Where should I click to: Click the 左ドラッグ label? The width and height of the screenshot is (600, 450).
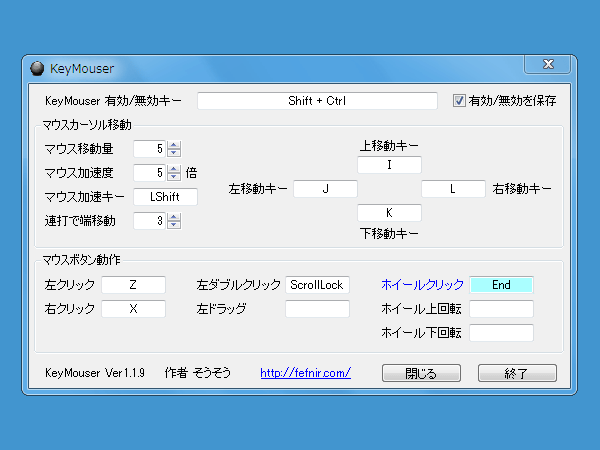click(x=221, y=309)
